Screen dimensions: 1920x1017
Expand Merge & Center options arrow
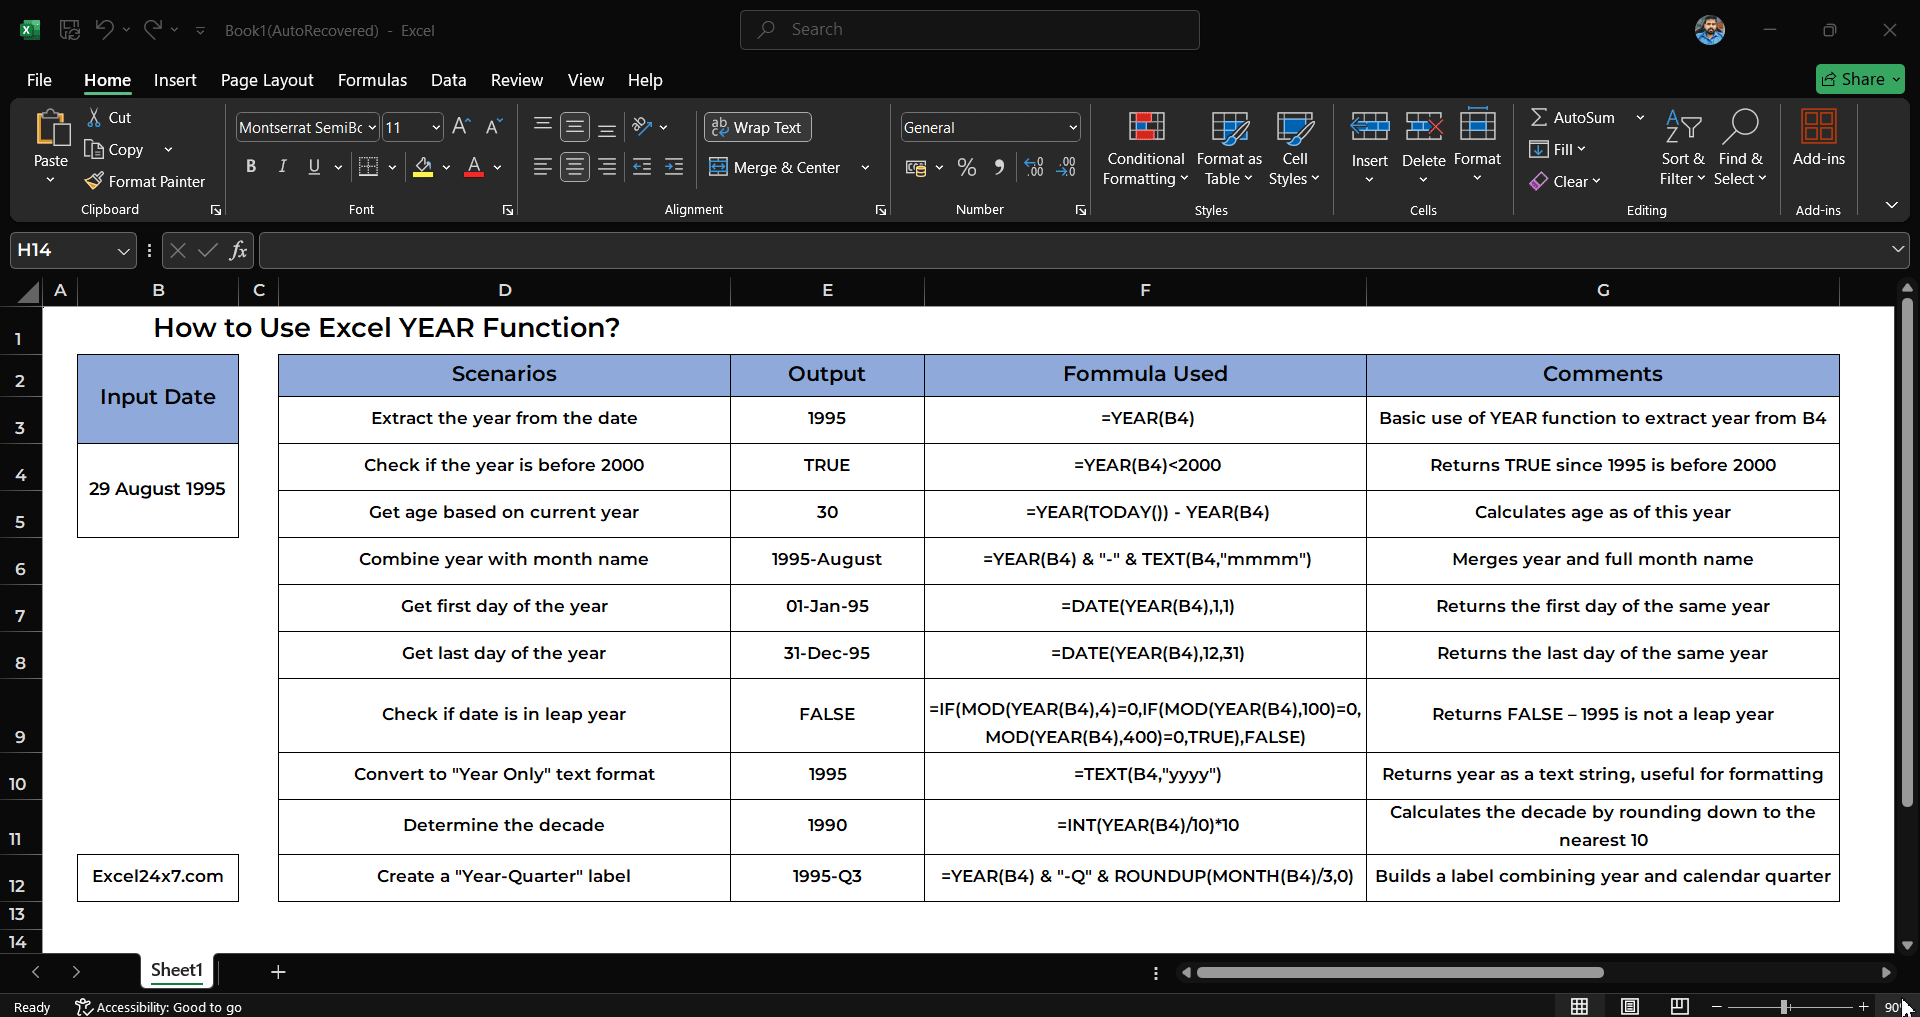click(x=865, y=168)
